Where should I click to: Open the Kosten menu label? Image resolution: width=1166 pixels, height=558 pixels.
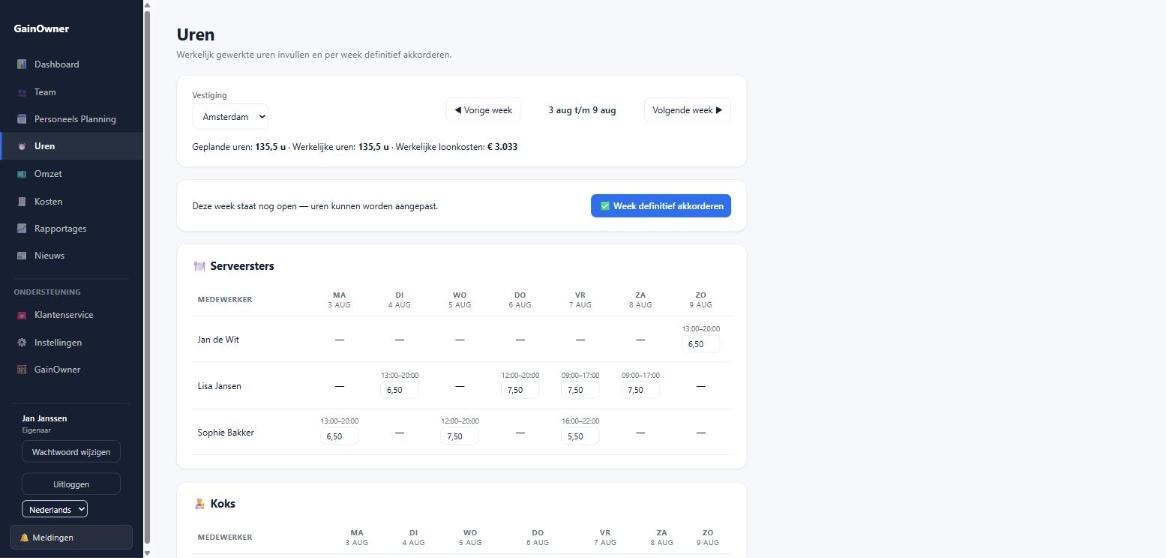pyautogui.click(x=48, y=202)
